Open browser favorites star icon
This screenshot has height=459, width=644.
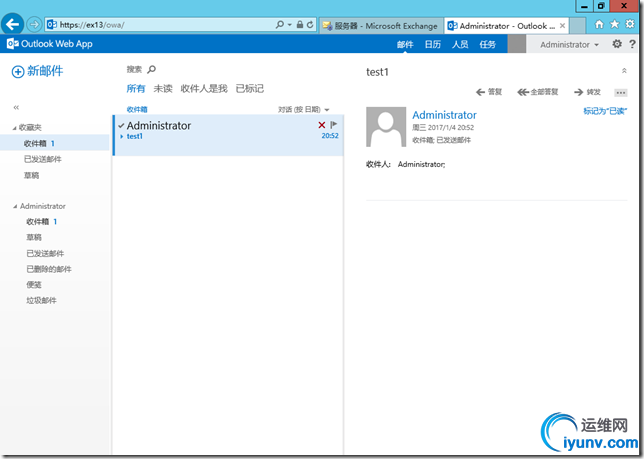[614, 24]
